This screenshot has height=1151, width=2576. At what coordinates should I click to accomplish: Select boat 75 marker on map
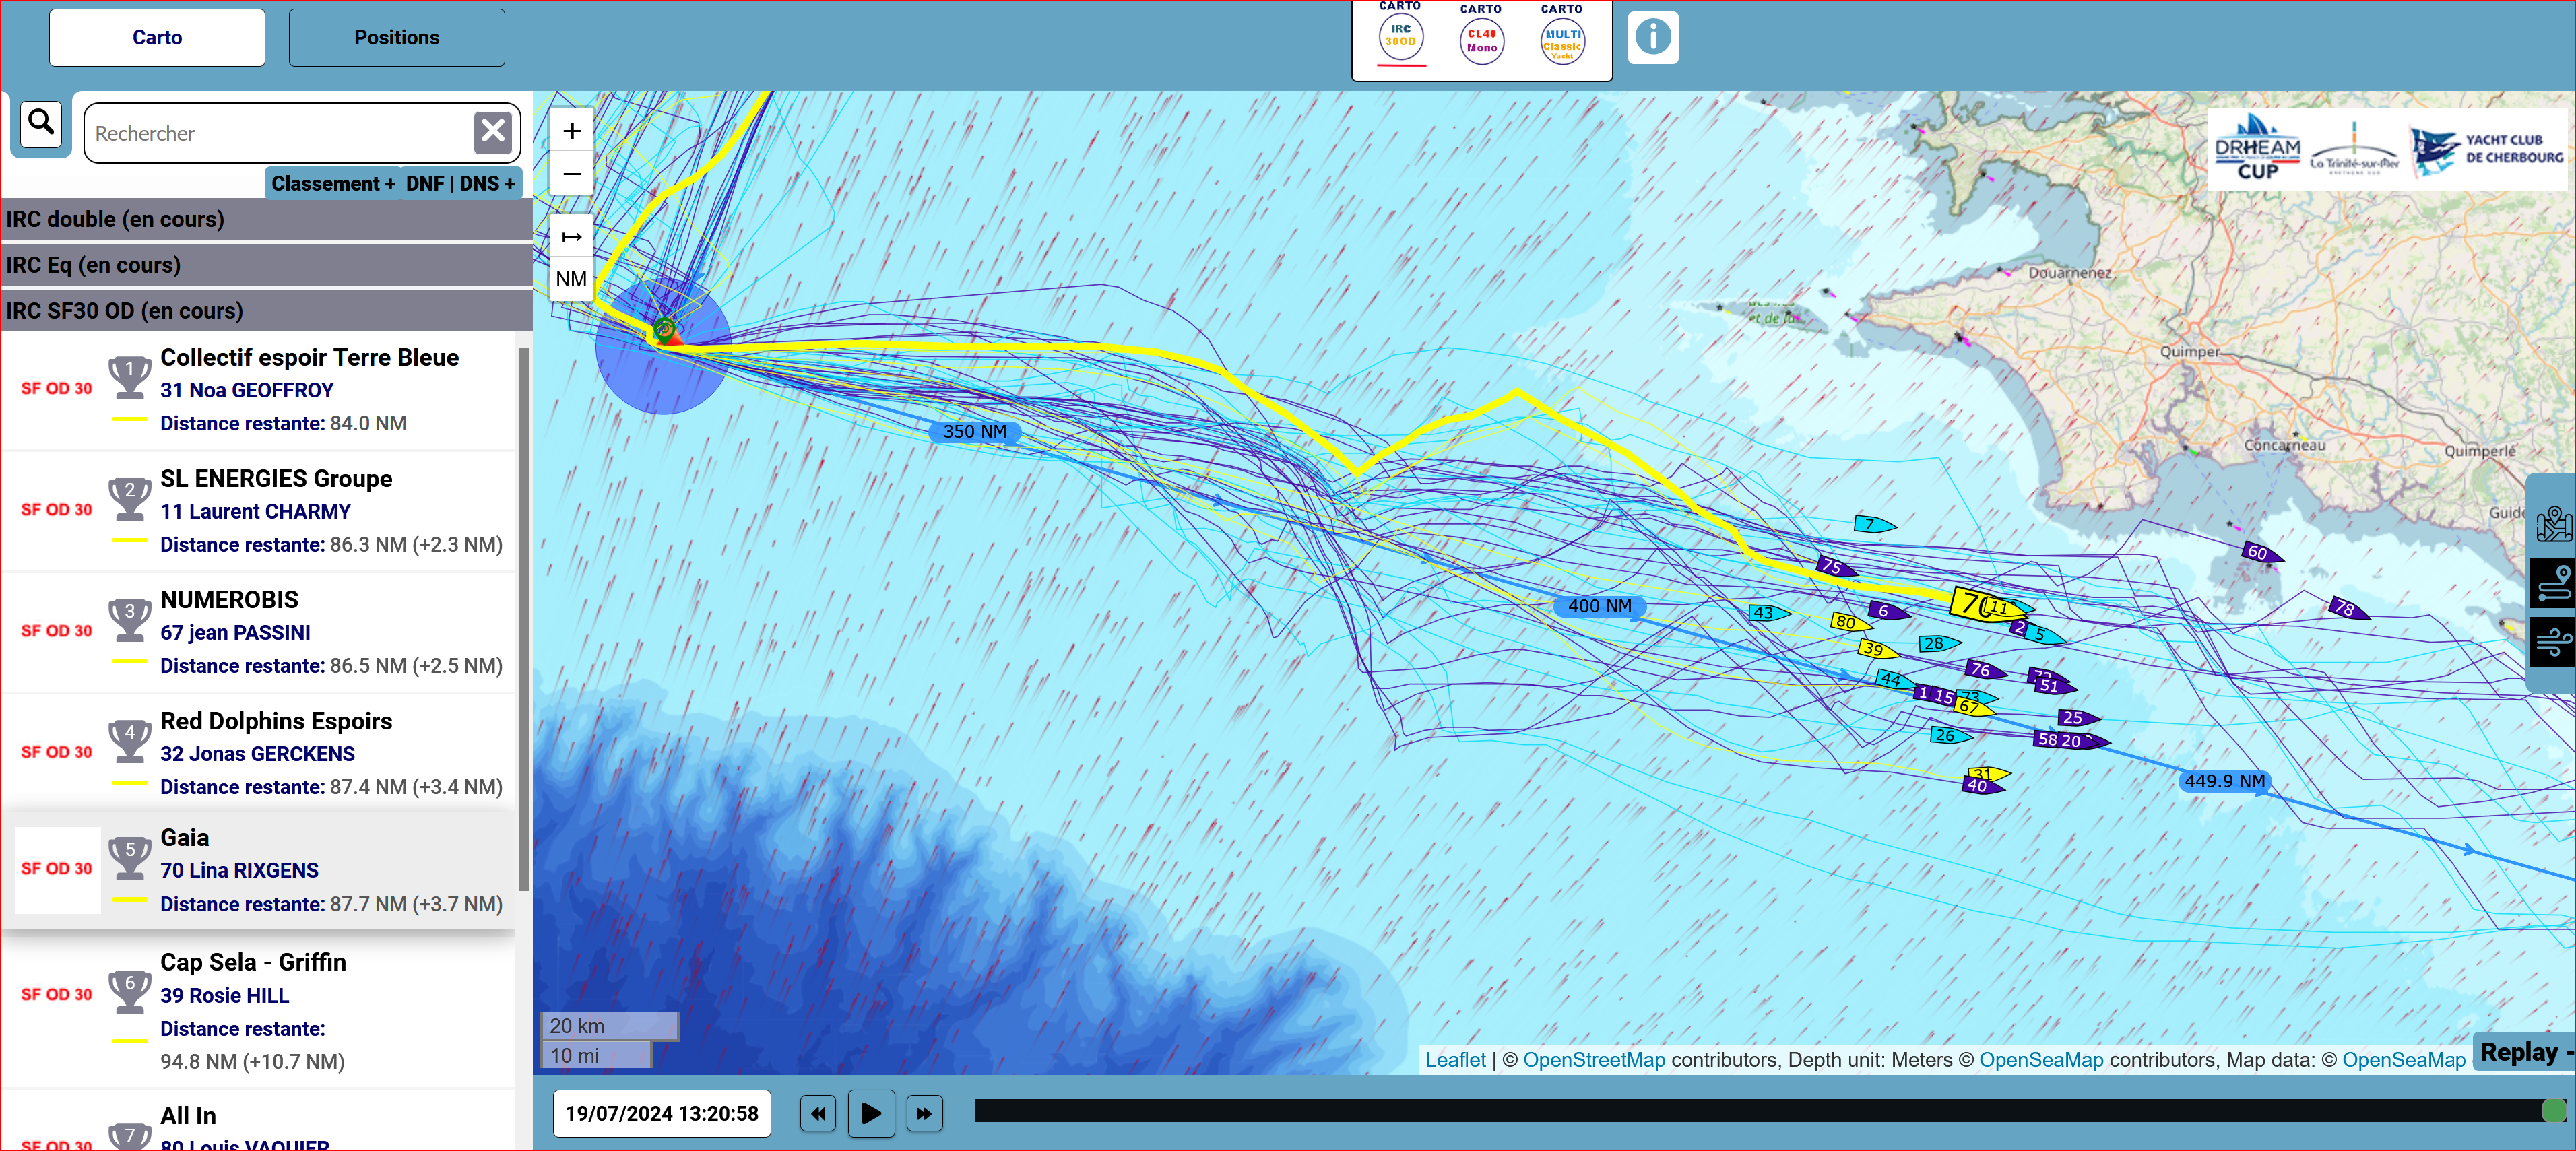click(x=1835, y=566)
